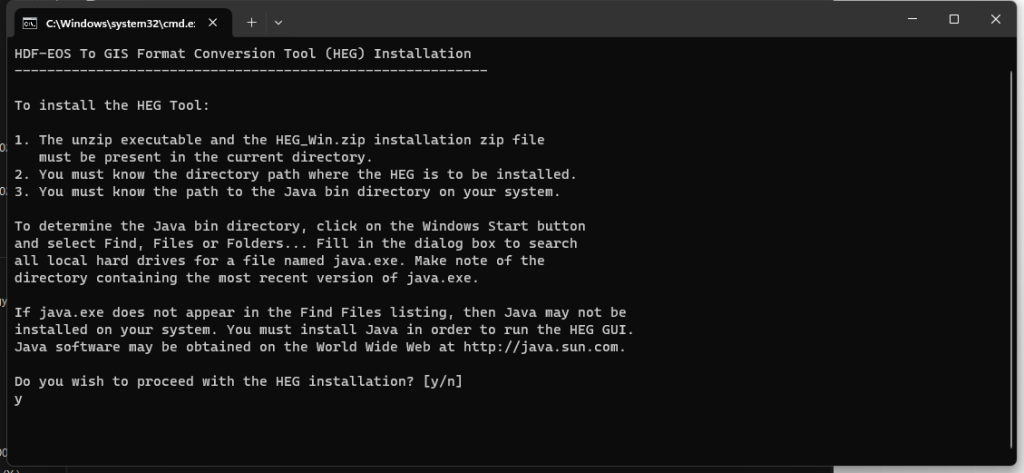Click the cmd icon in the tab
1024x473 pixels.
[x=29, y=23]
